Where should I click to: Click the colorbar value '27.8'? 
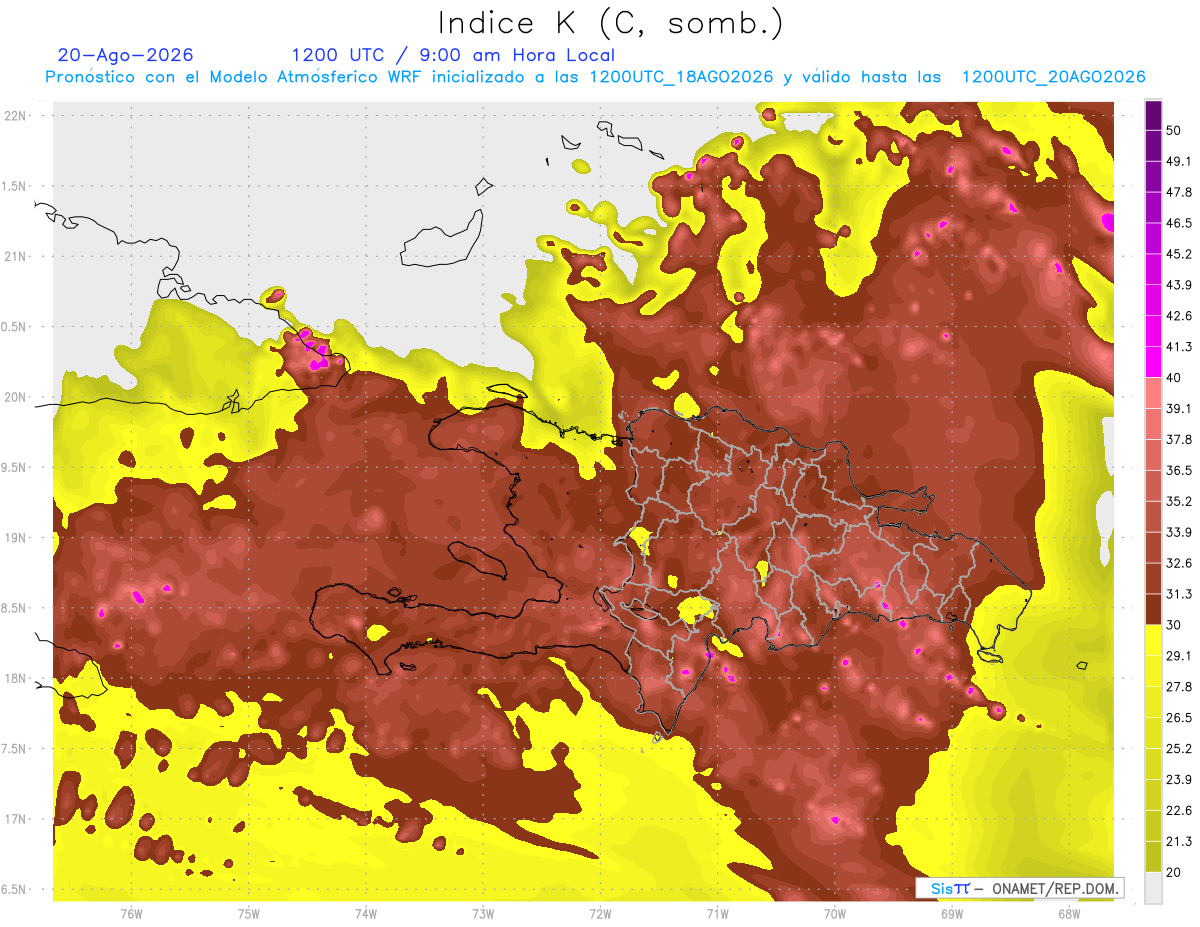click(x=1179, y=687)
